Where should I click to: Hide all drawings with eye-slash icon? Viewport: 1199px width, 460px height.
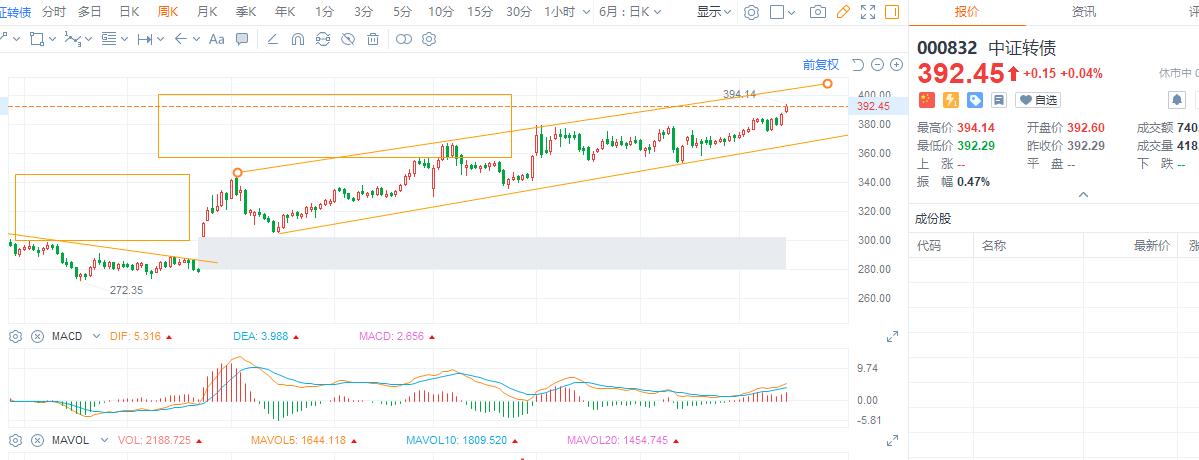348,40
